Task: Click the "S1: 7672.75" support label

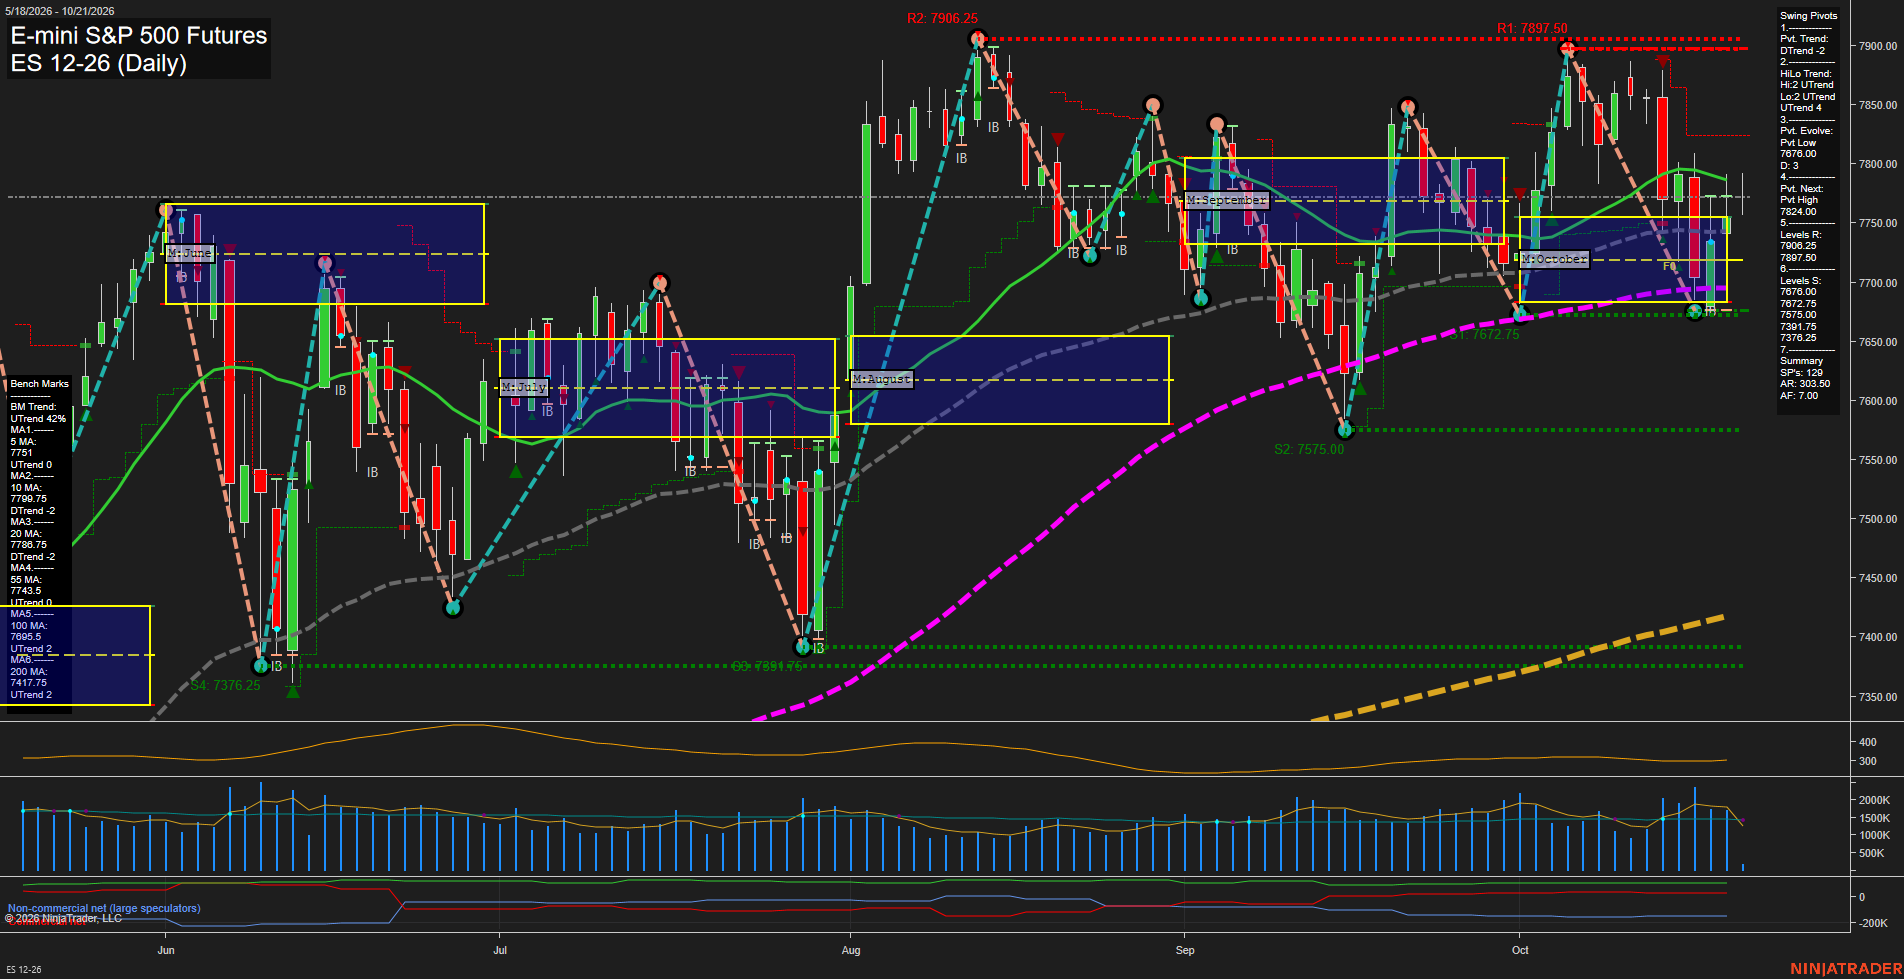Action: click(x=1484, y=335)
